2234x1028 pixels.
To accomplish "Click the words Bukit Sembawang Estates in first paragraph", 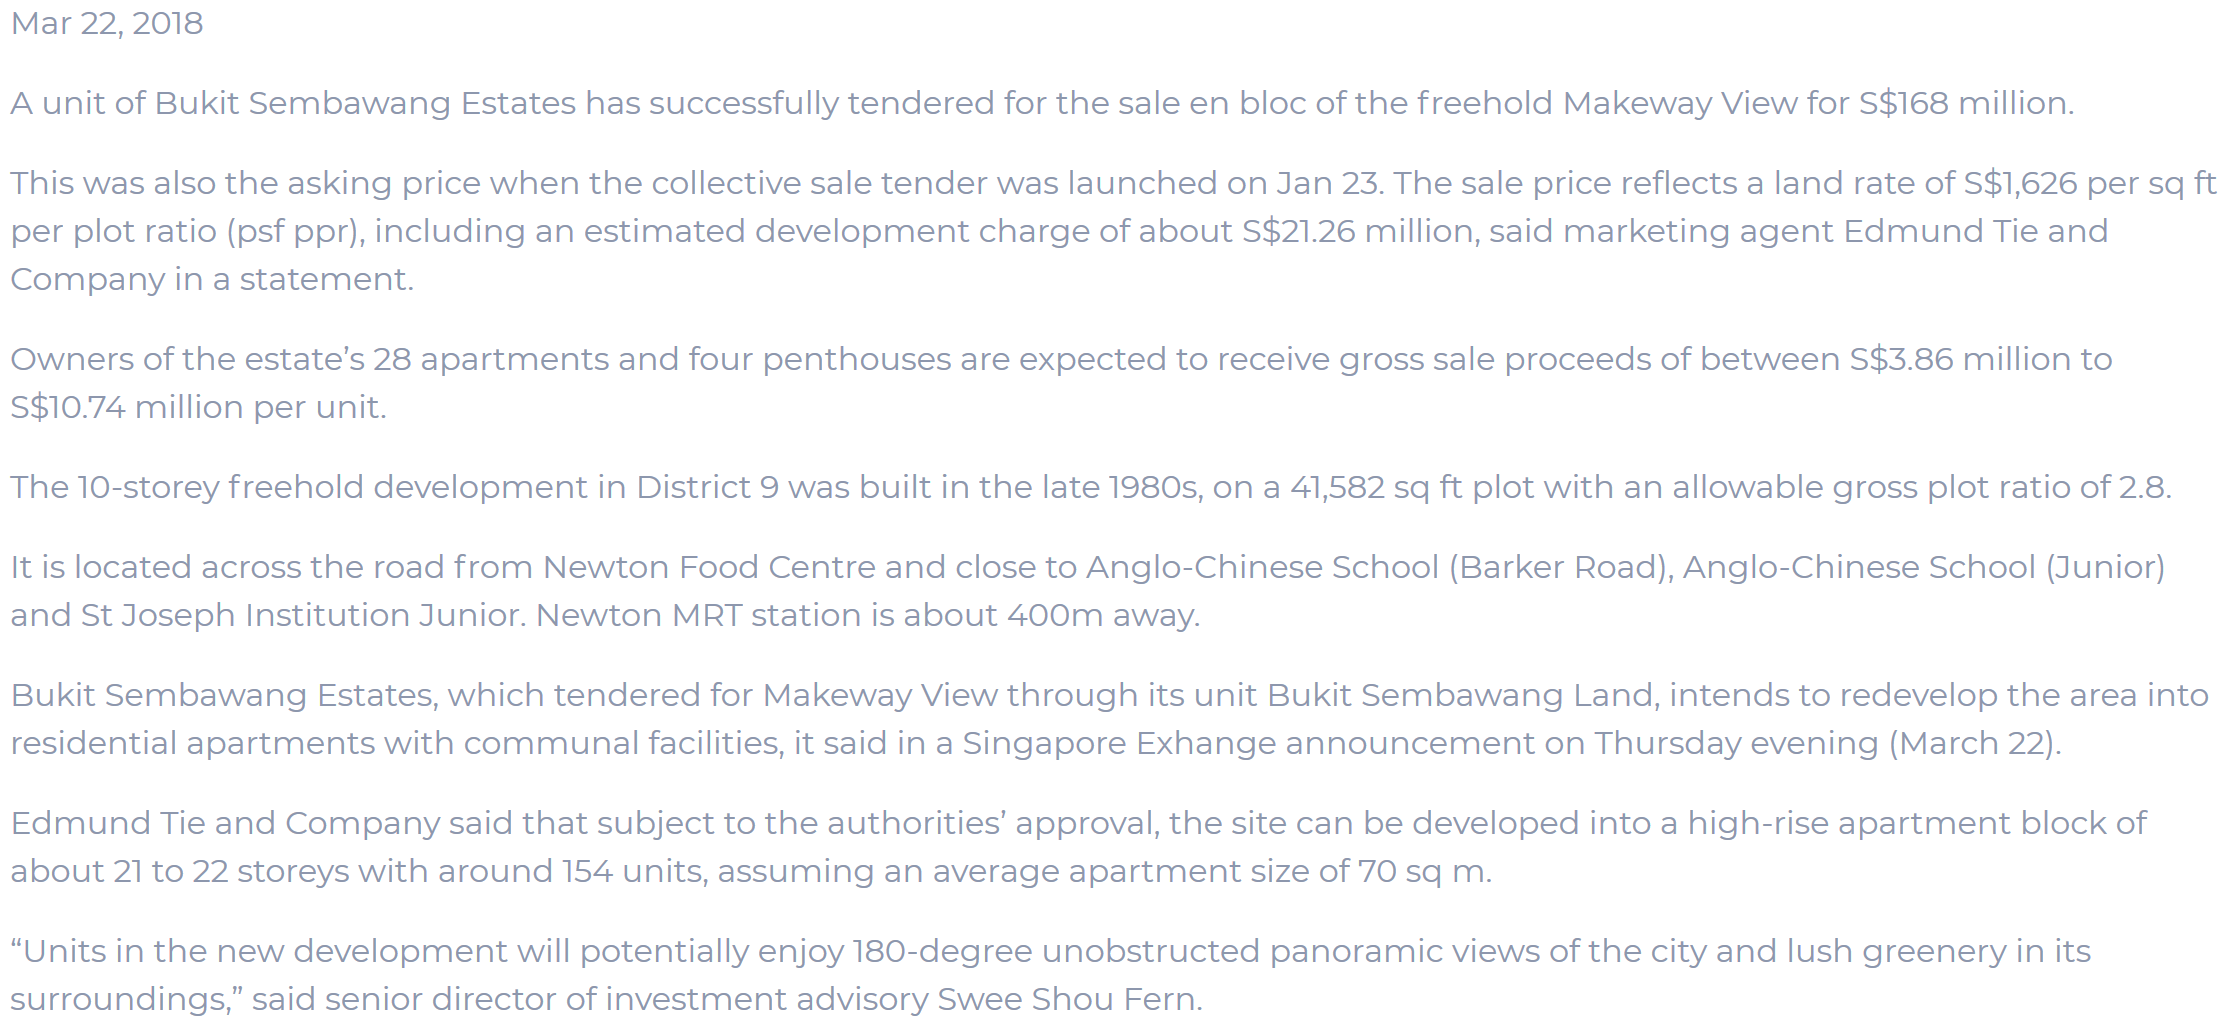I will (x=365, y=103).
